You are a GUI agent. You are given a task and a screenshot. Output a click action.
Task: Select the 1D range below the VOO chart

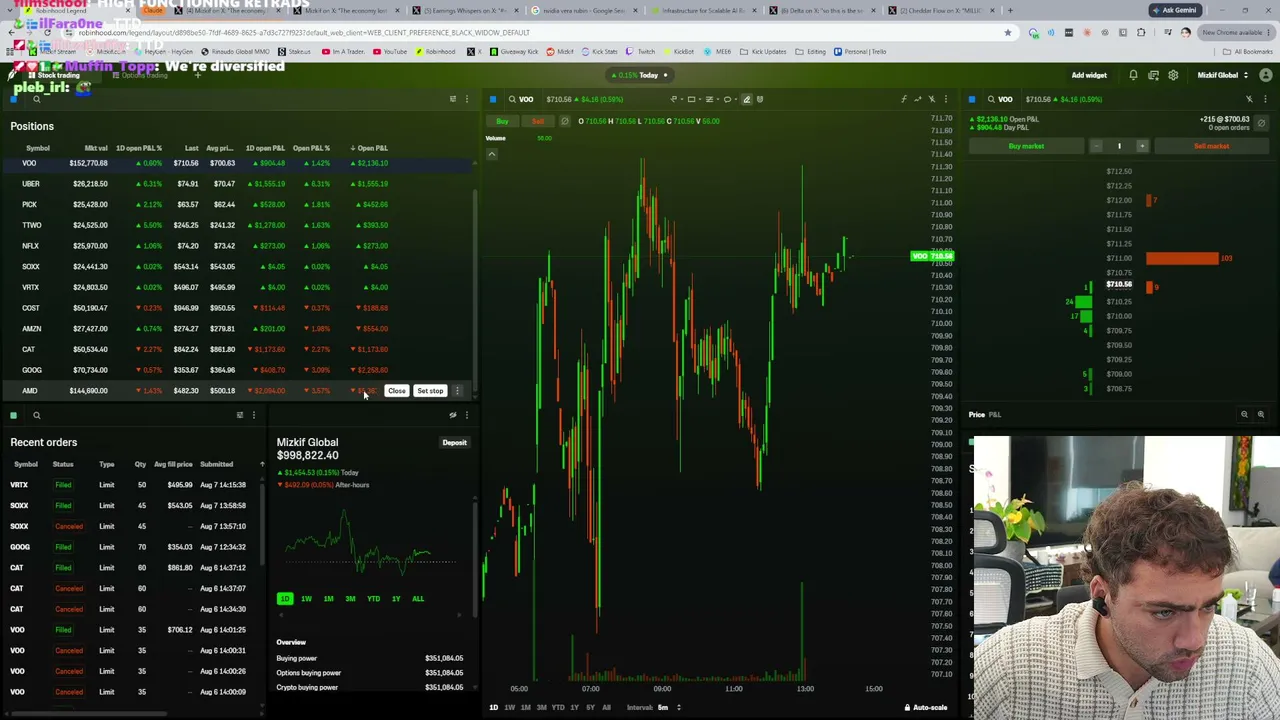point(493,707)
